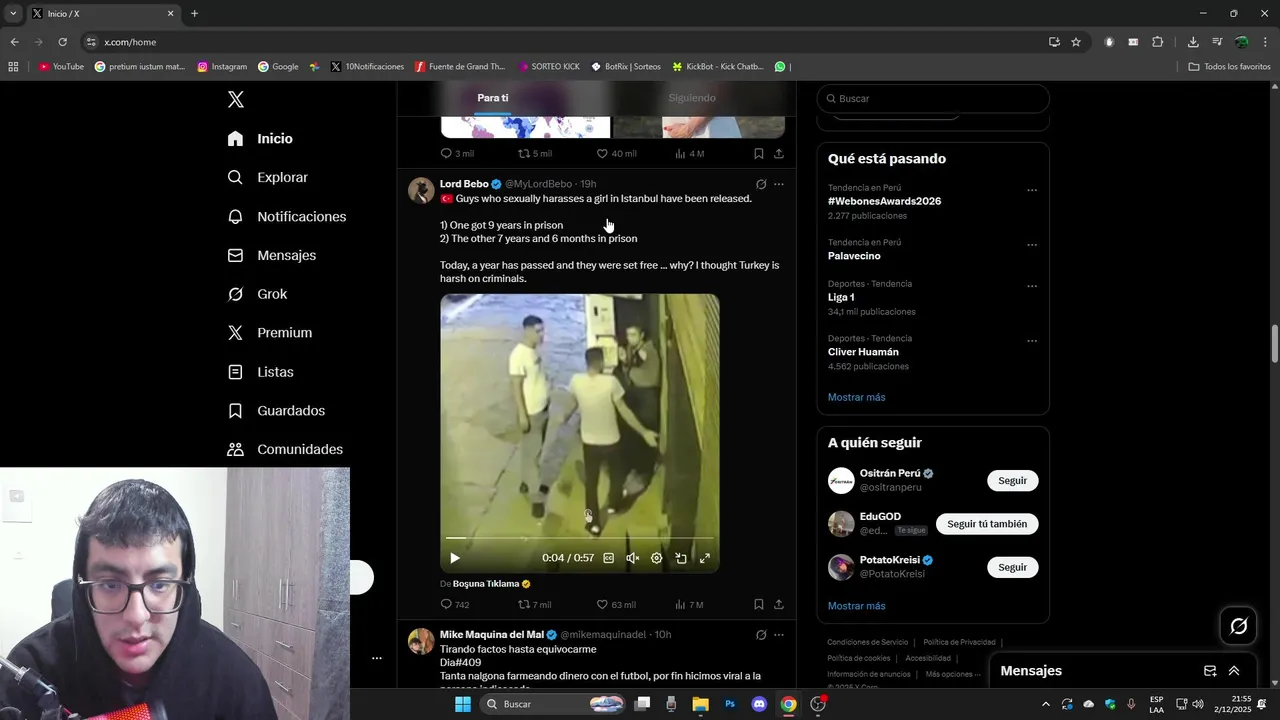Enter video fullscreen mode
This screenshot has height=720, width=1280.
coord(704,558)
